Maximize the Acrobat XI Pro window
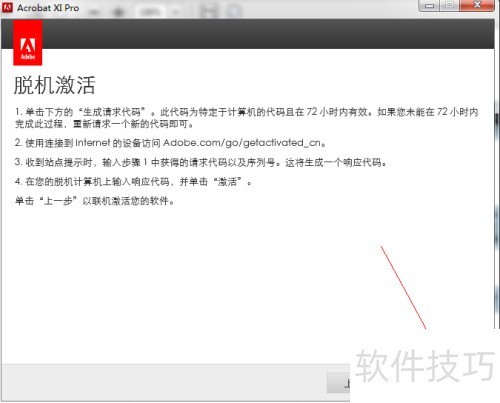 [x=450, y=6]
